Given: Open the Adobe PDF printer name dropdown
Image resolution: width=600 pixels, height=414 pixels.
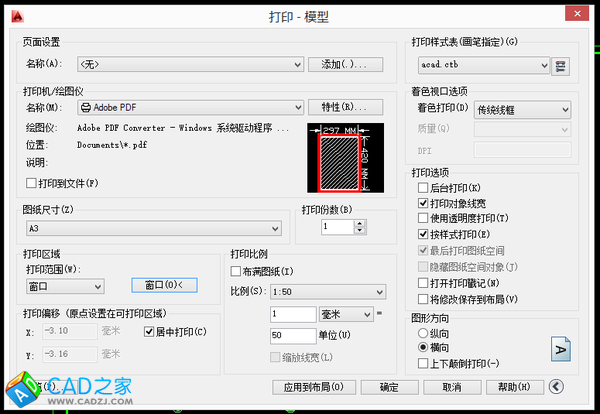Looking at the screenshot, I should coord(297,107).
